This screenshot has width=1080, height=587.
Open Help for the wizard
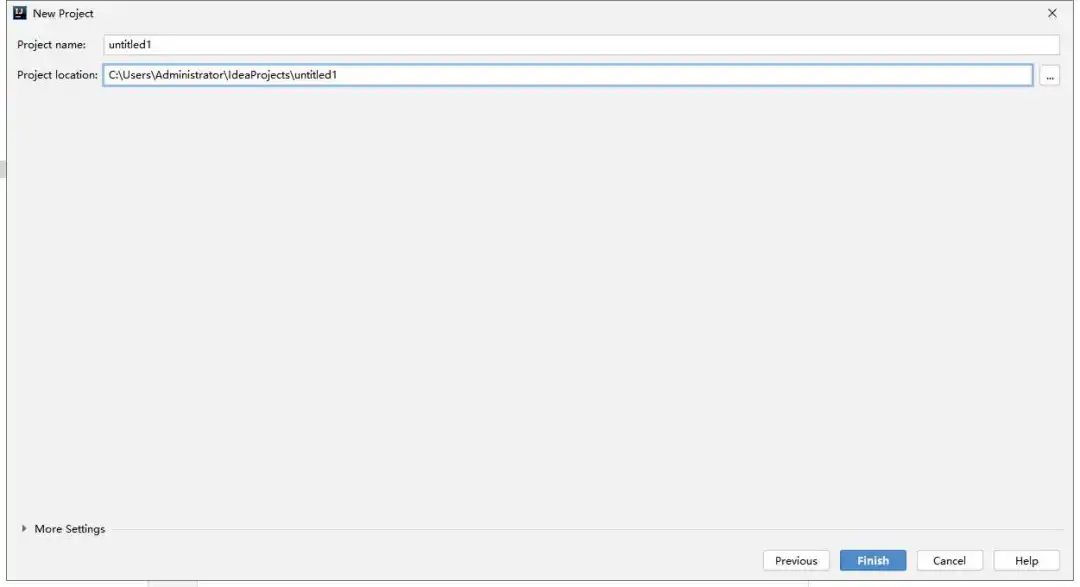click(1026, 561)
